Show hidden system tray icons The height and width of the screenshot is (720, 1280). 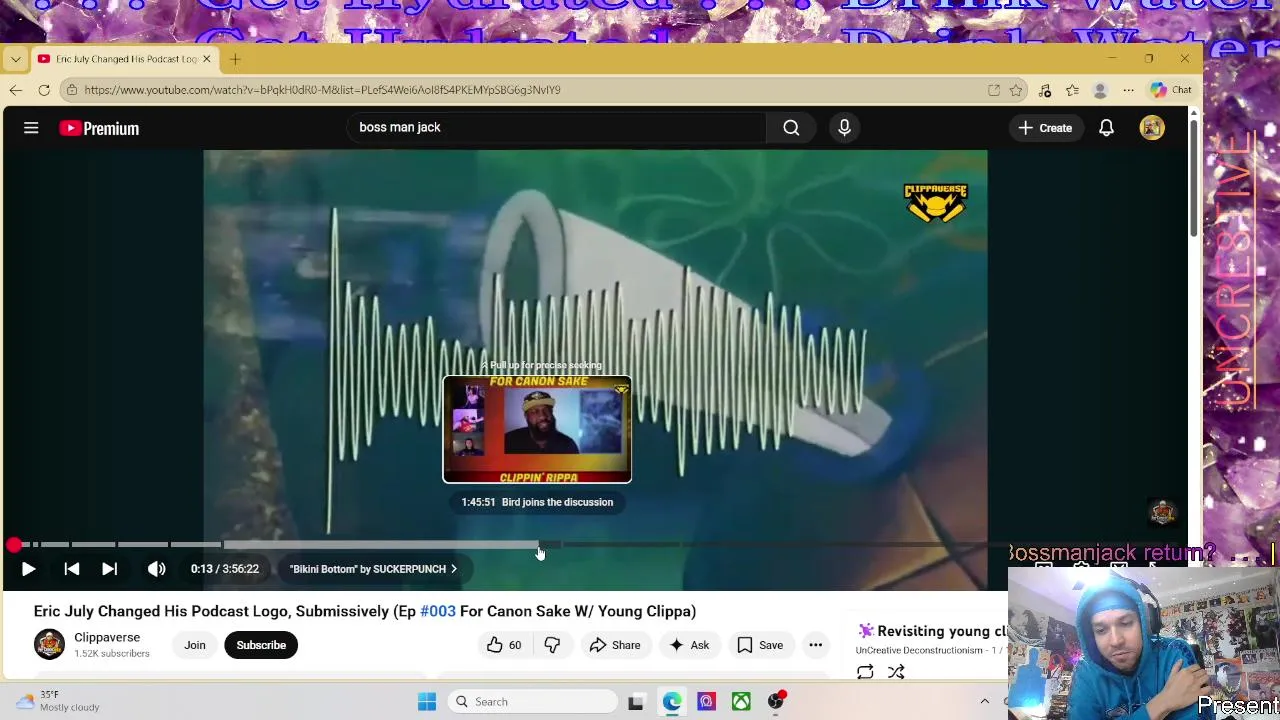point(984,702)
